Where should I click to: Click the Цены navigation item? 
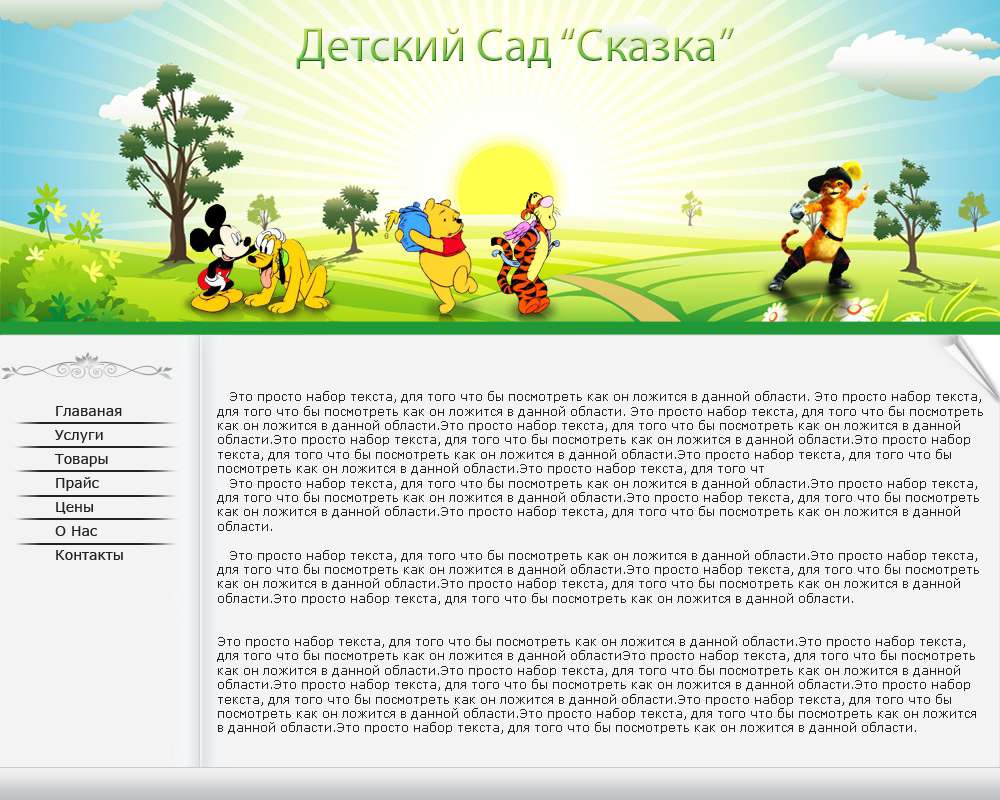click(75, 507)
